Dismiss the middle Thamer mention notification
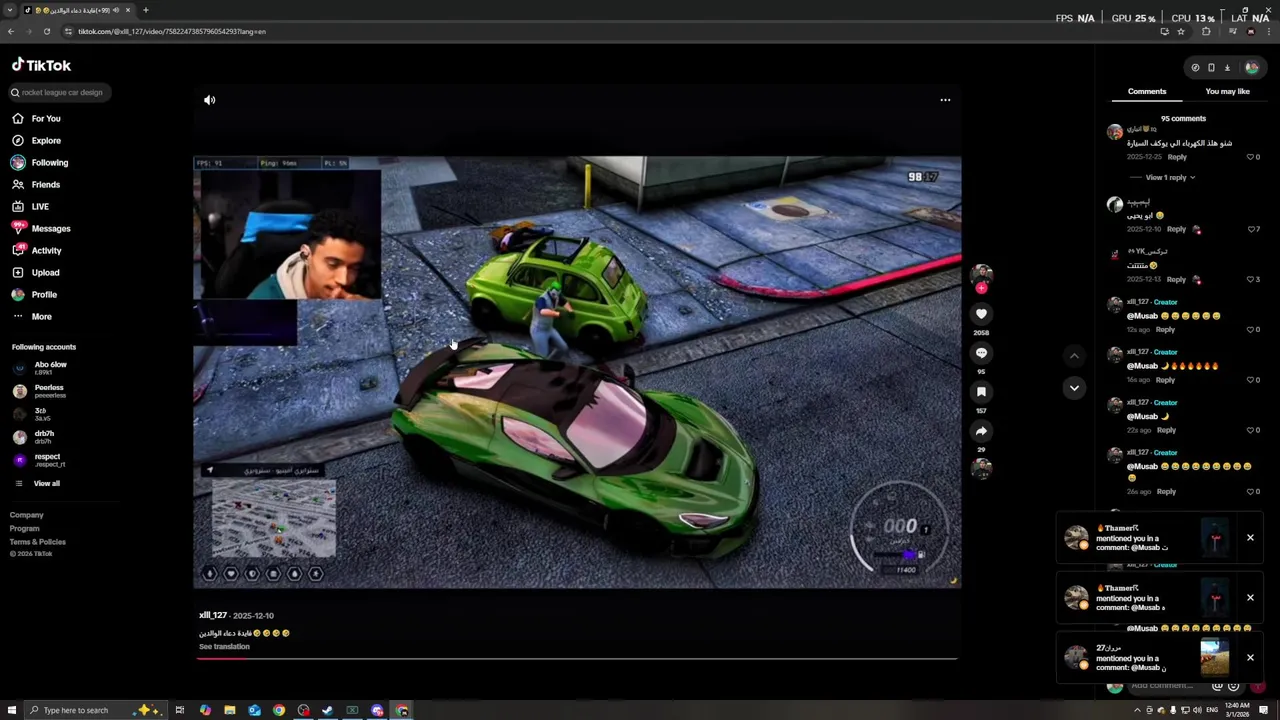Viewport: 1280px width, 720px height. (x=1250, y=598)
